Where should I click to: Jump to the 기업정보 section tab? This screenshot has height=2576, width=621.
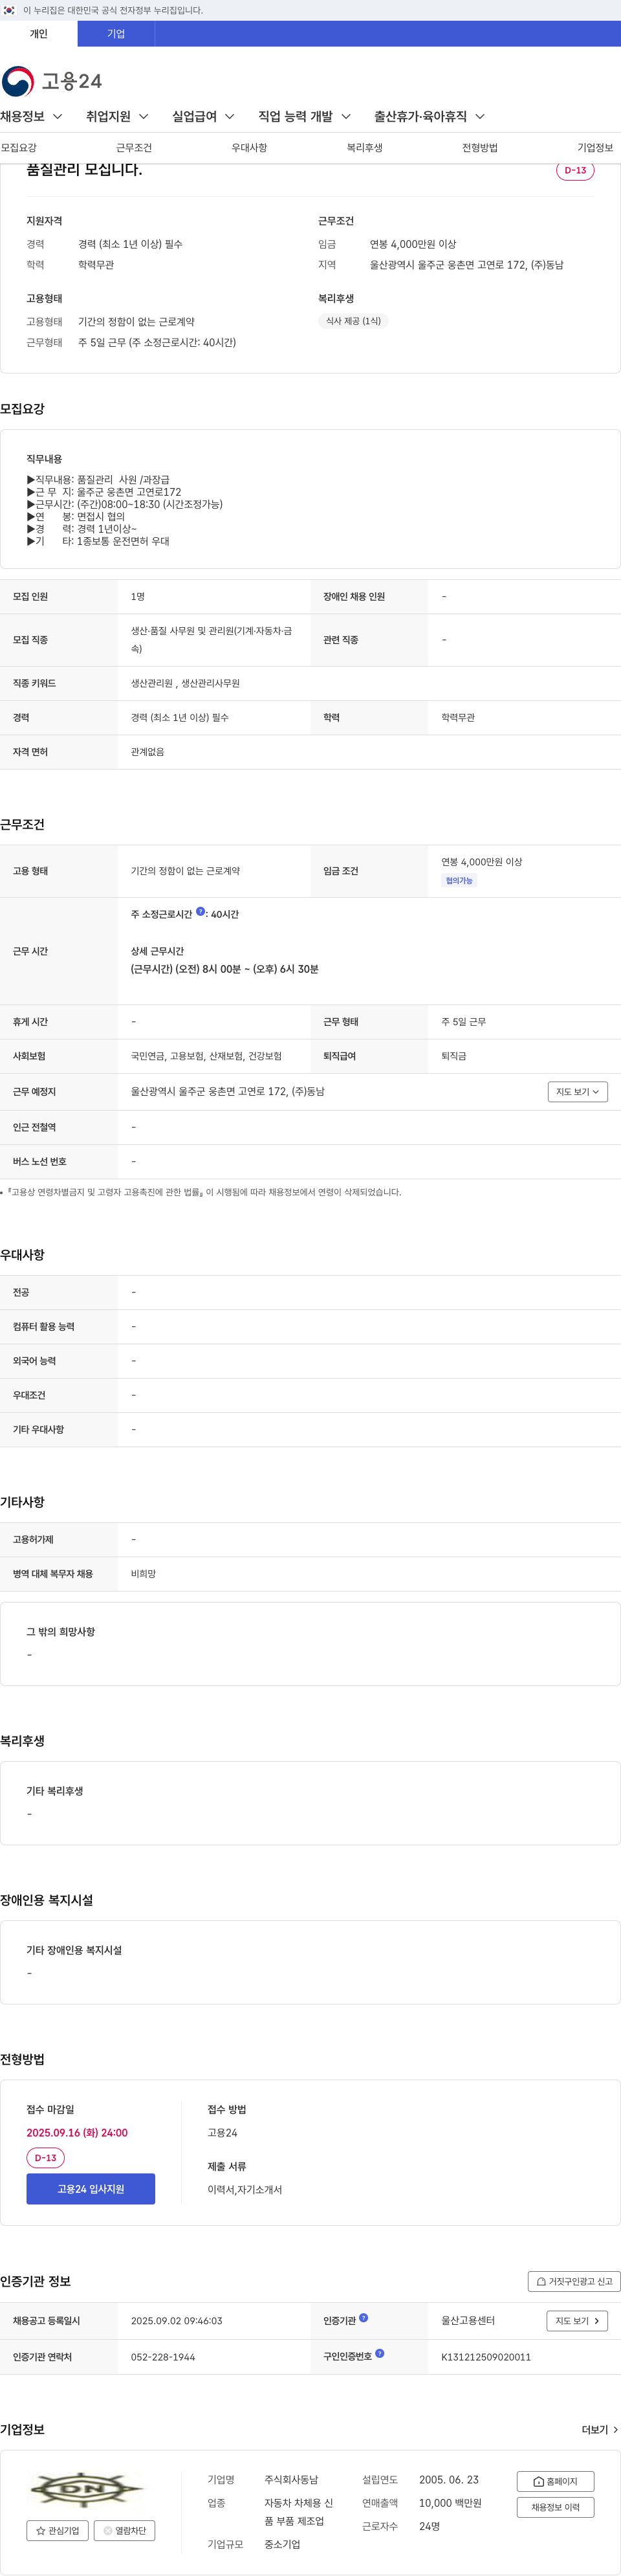595,148
